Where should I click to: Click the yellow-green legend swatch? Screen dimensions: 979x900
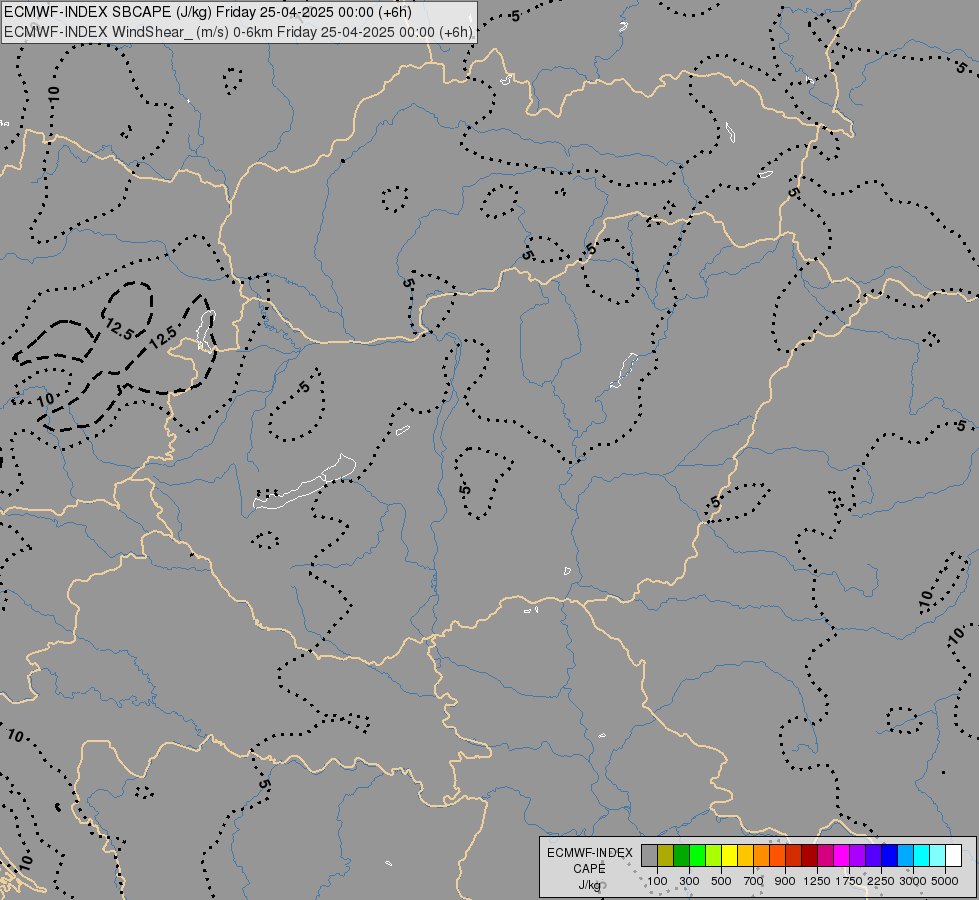point(714,855)
